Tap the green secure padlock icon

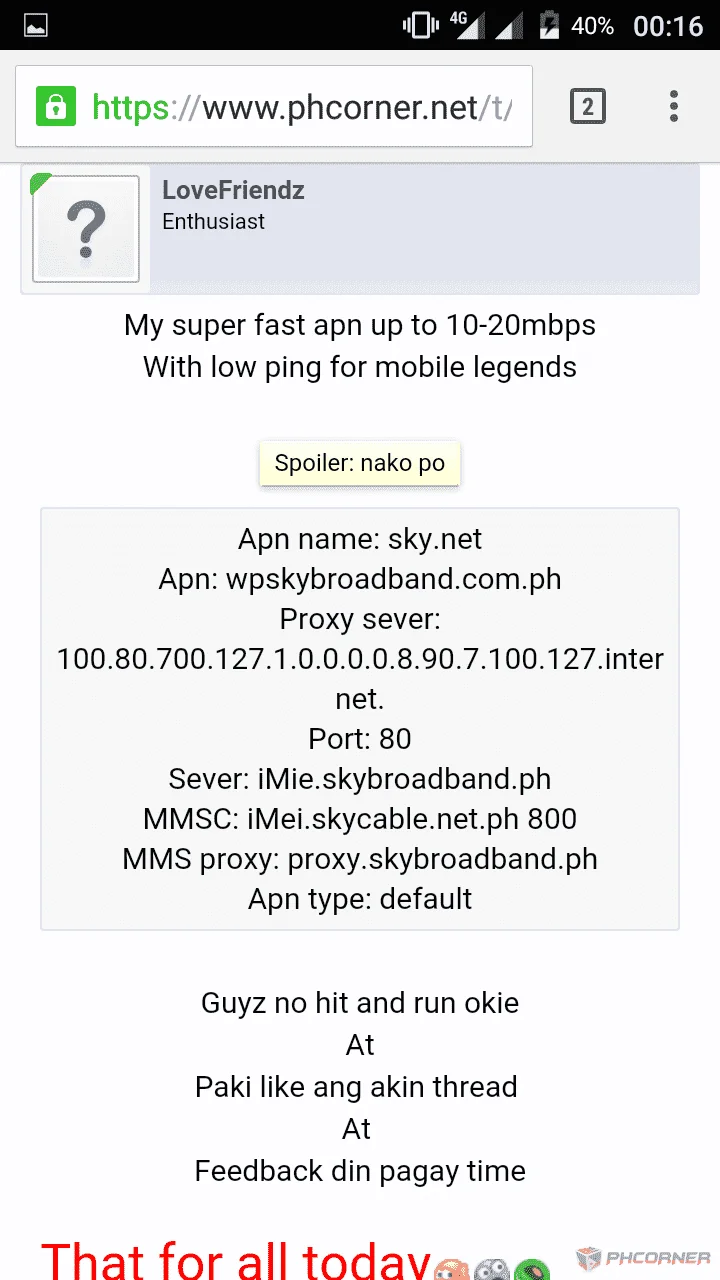[56, 106]
